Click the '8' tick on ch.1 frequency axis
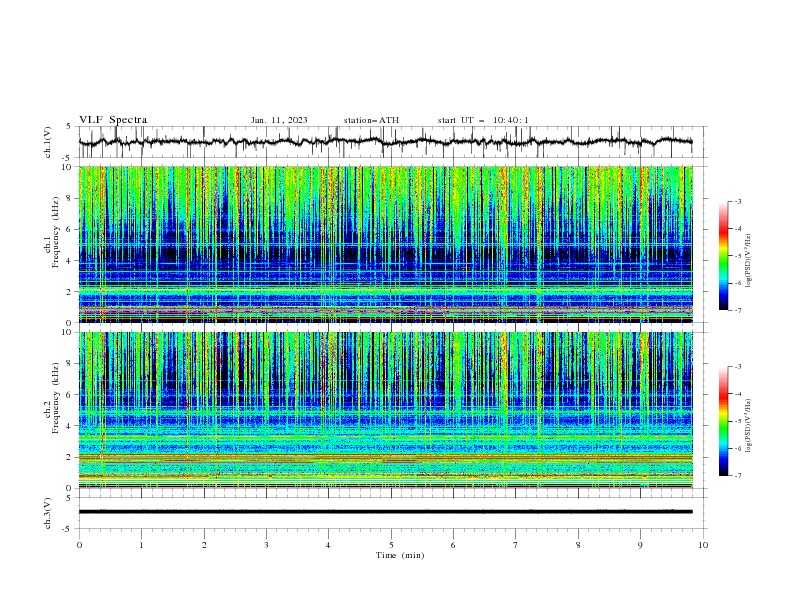 70,198
